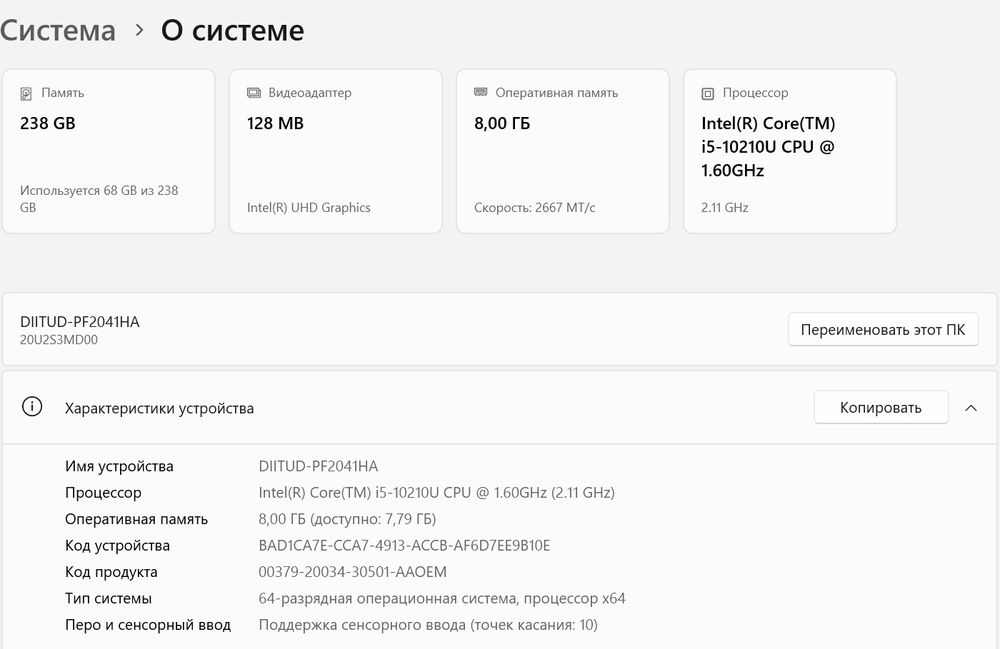Click the info icon beside Характеристики устройства

coord(33,407)
